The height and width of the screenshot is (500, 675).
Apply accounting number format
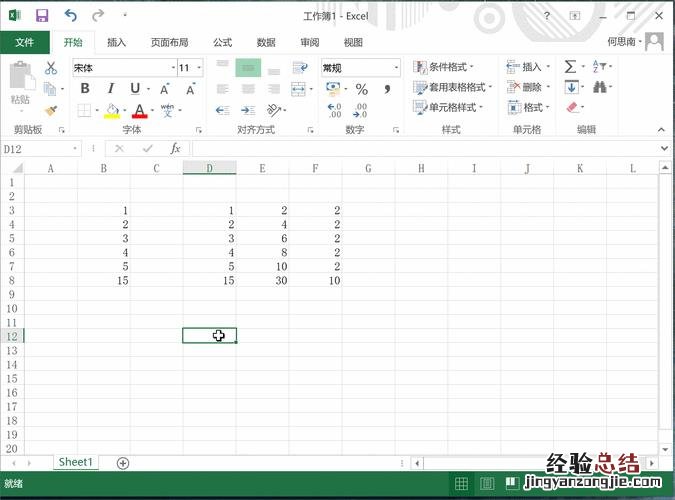[333, 88]
